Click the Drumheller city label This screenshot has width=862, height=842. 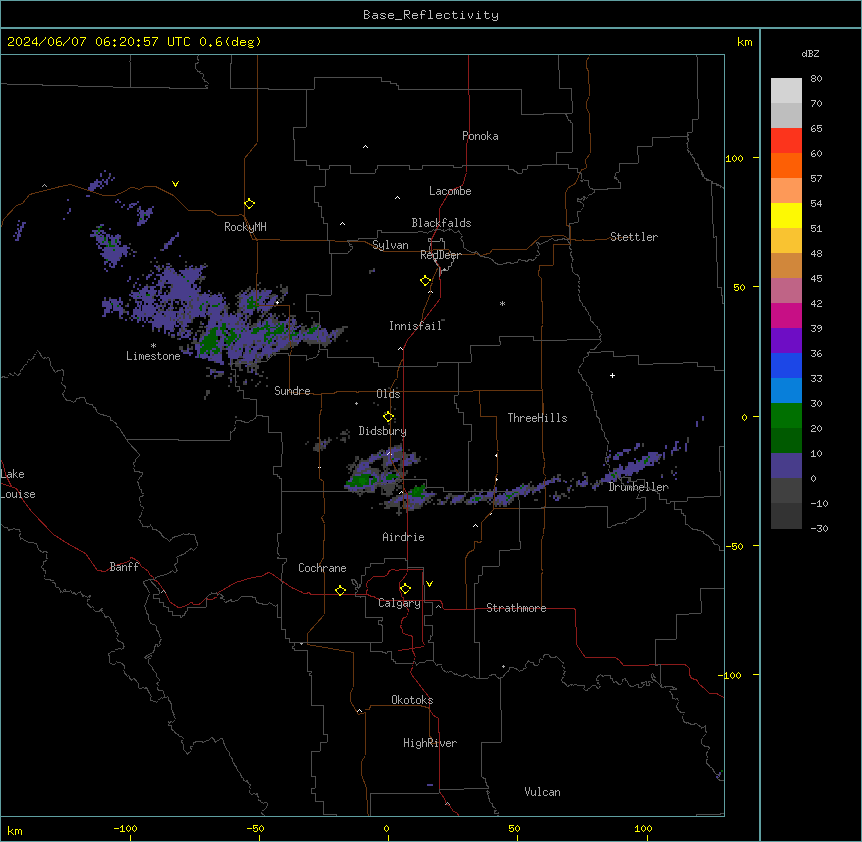[638, 487]
